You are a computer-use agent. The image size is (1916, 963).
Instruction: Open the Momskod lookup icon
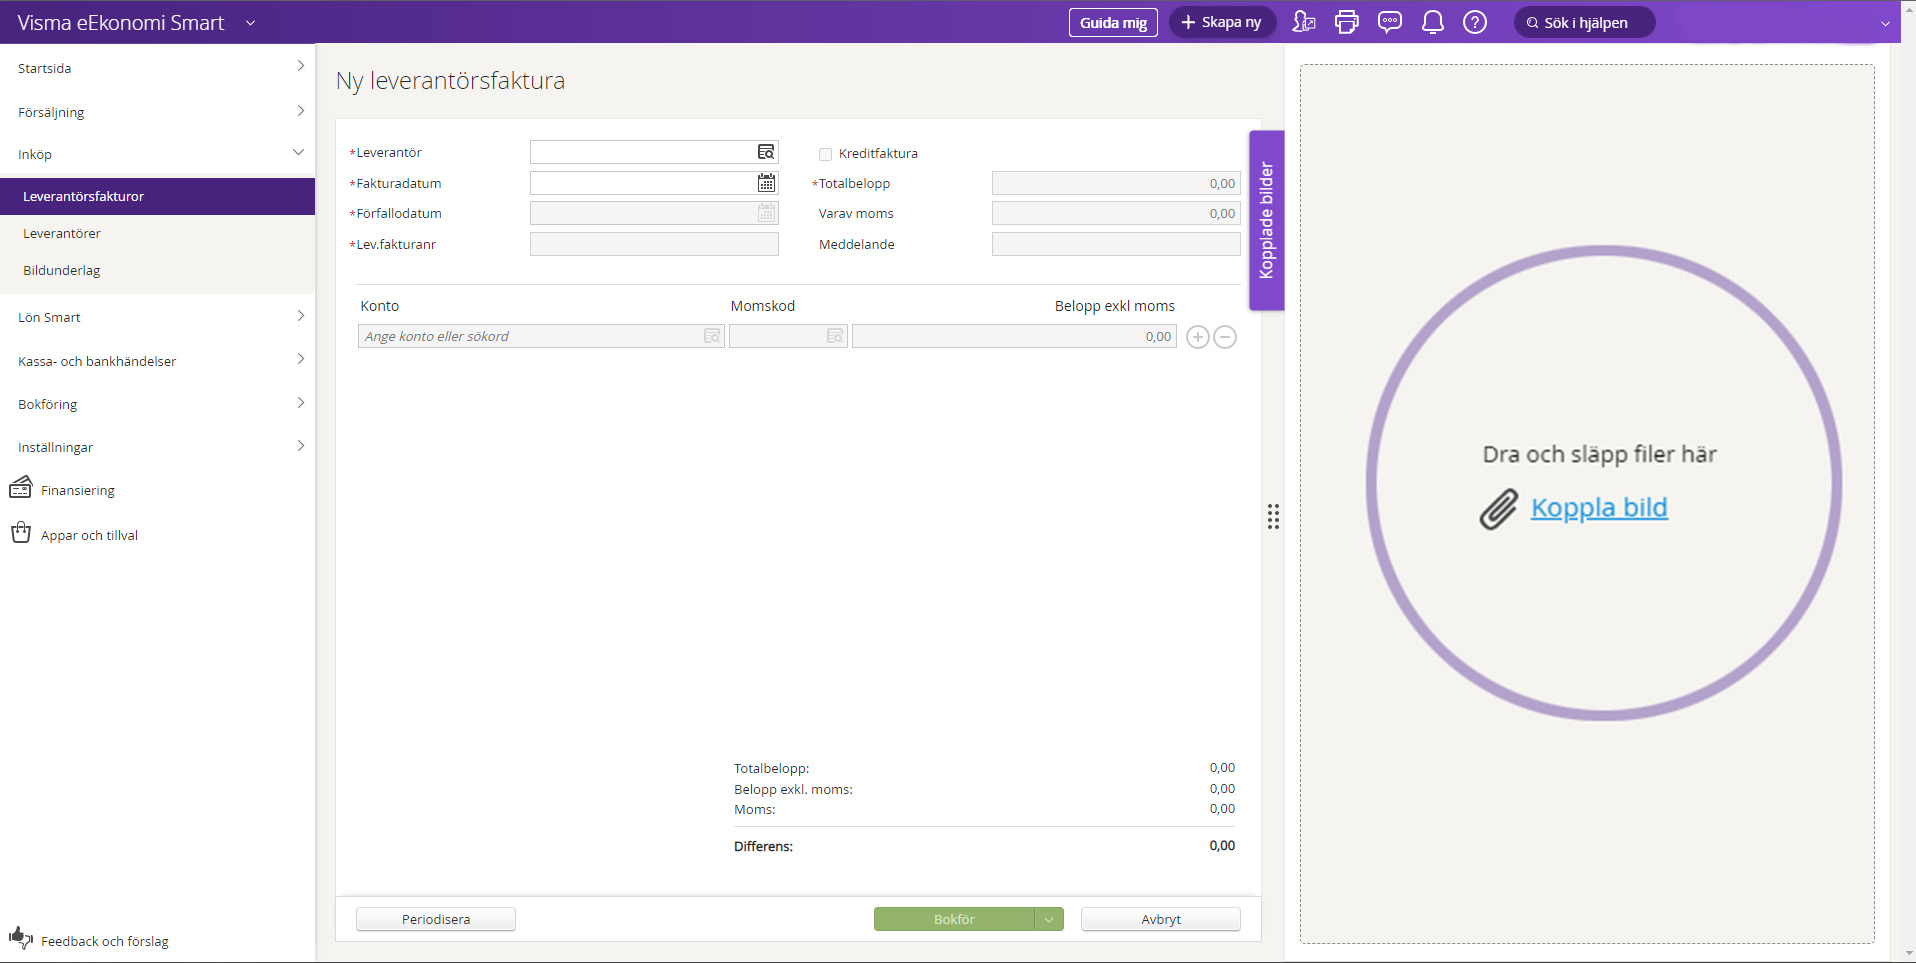835,336
